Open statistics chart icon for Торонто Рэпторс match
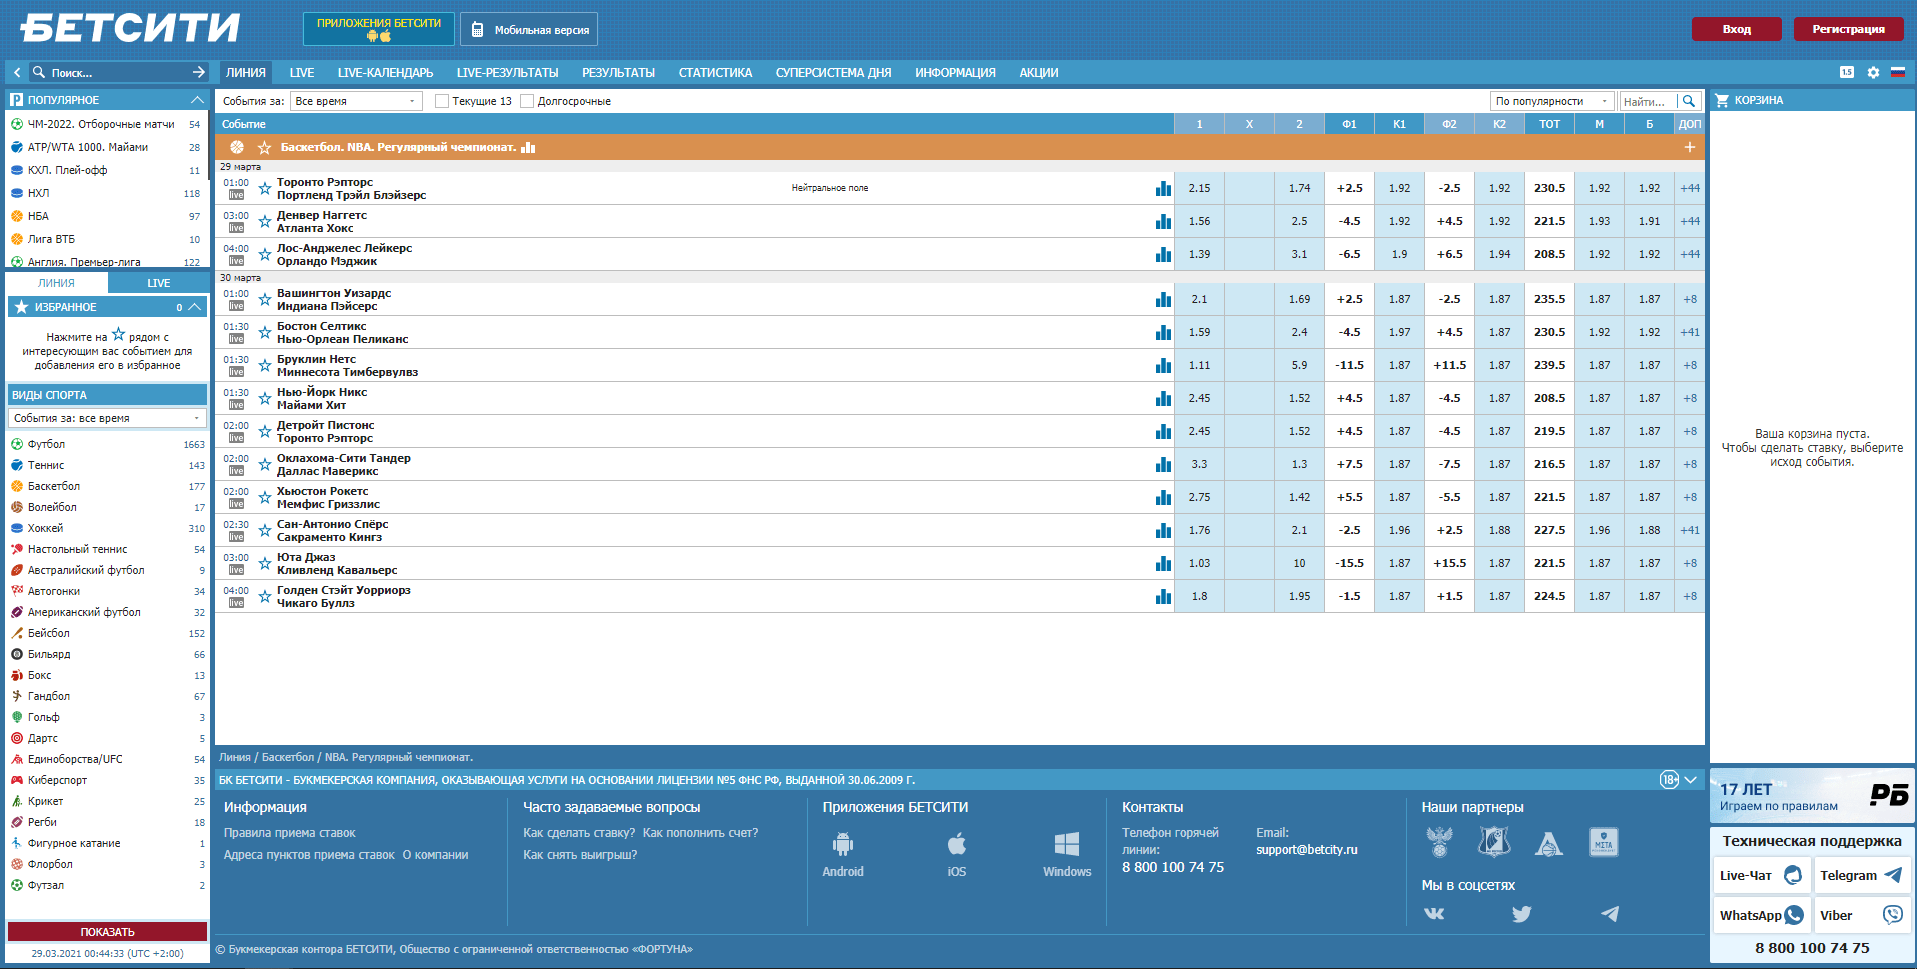 point(1163,188)
